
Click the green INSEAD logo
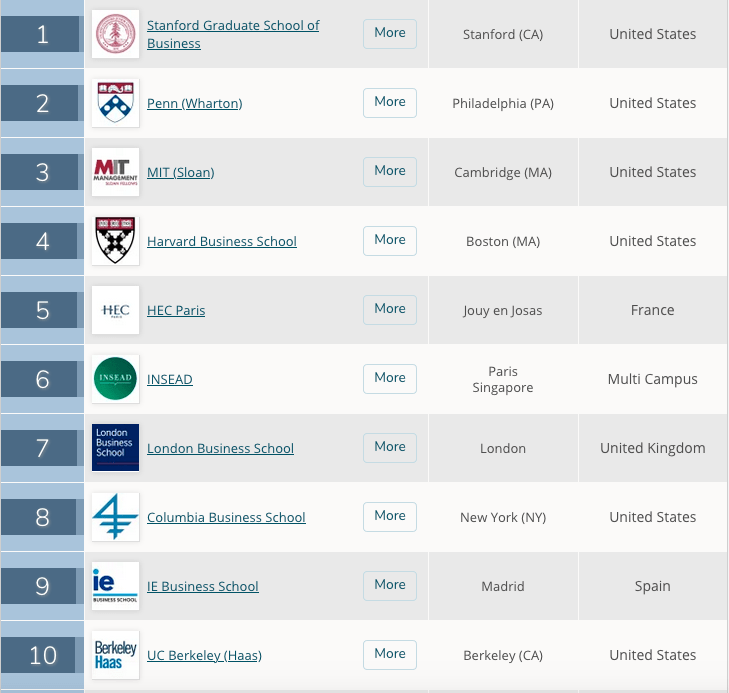115,379
